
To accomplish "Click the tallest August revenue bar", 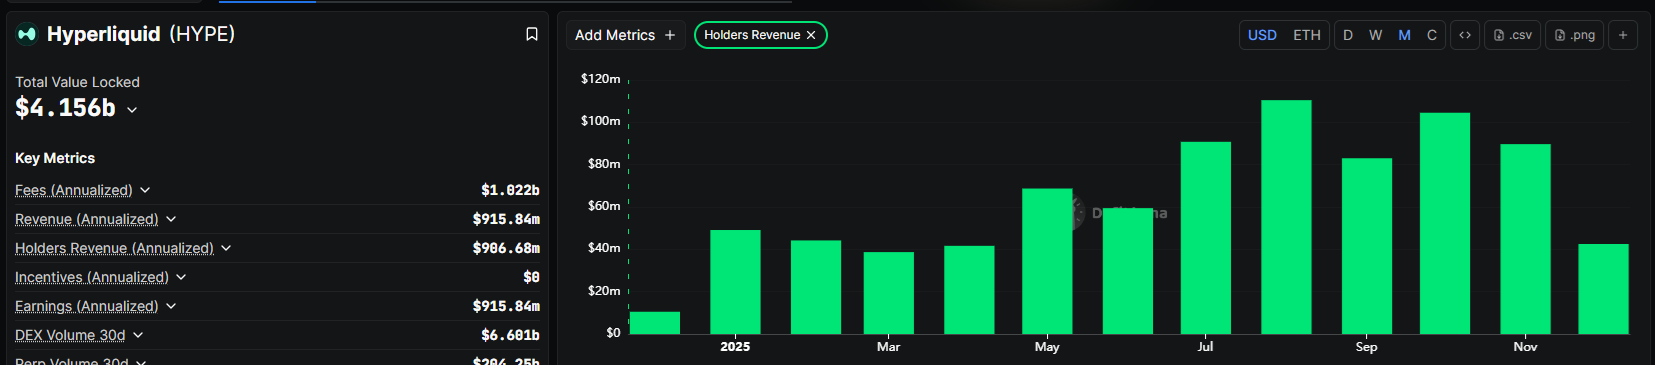I will [x=1286, y=217].
